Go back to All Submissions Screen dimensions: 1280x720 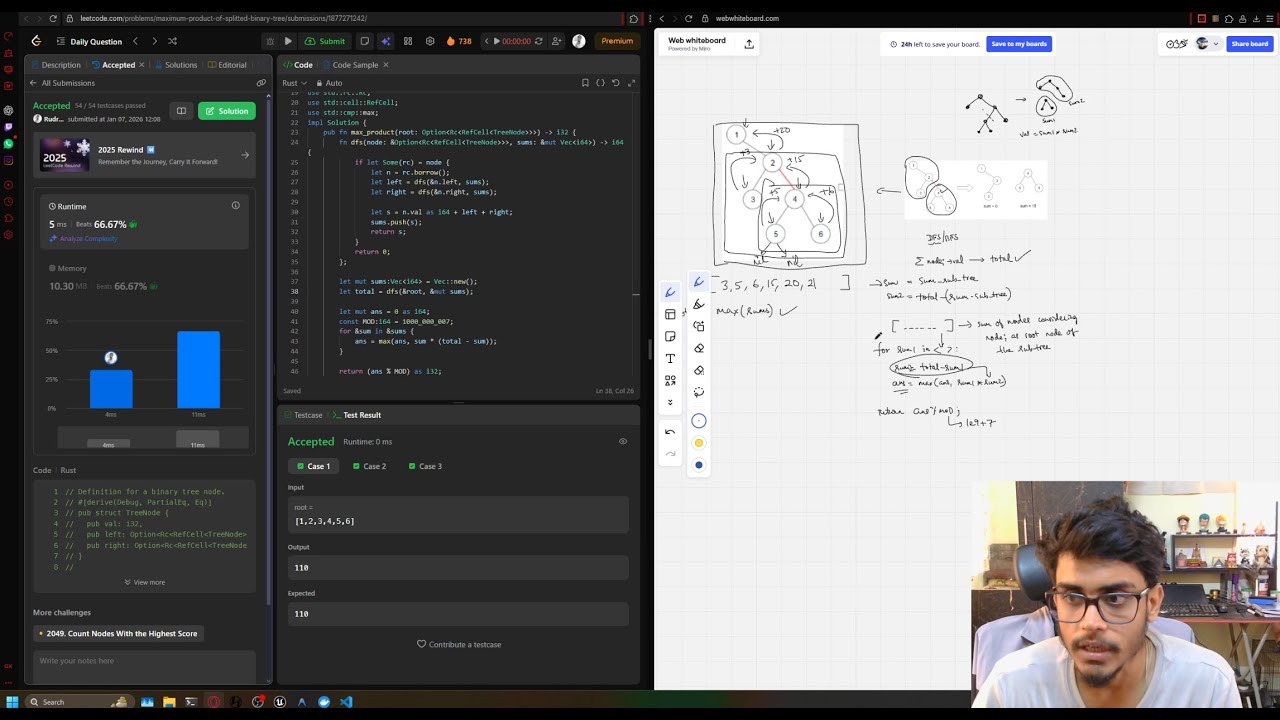(62, 83)
